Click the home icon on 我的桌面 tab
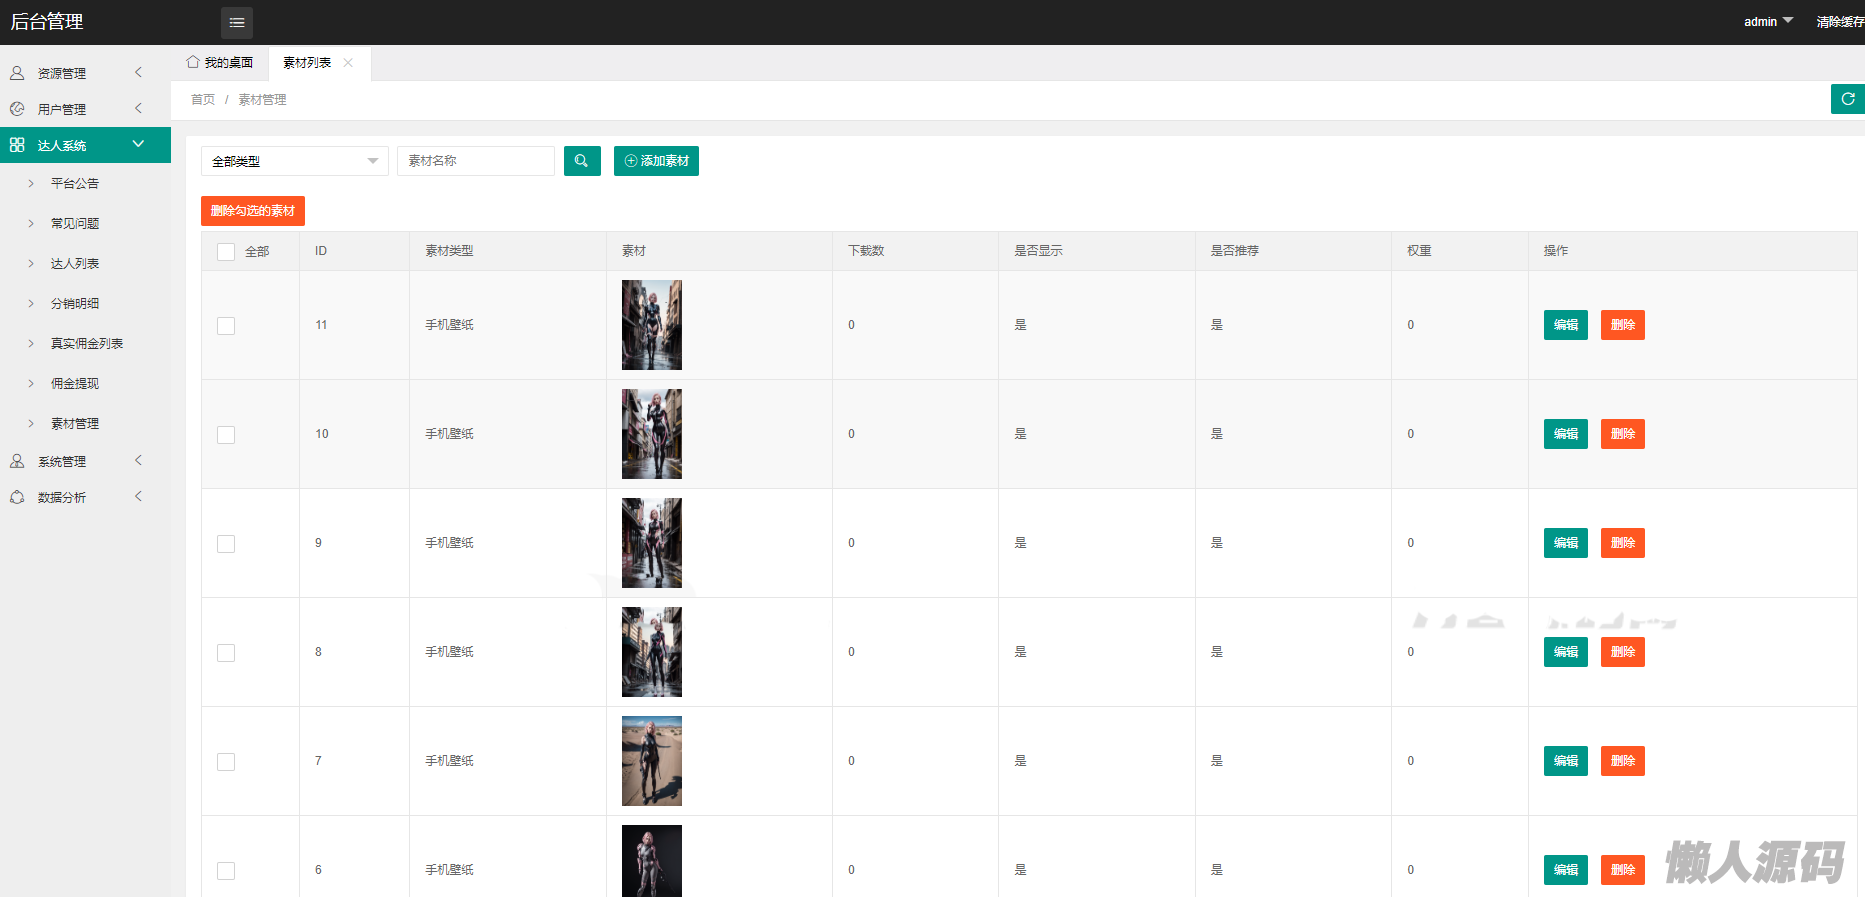 [x=193, y=62]
